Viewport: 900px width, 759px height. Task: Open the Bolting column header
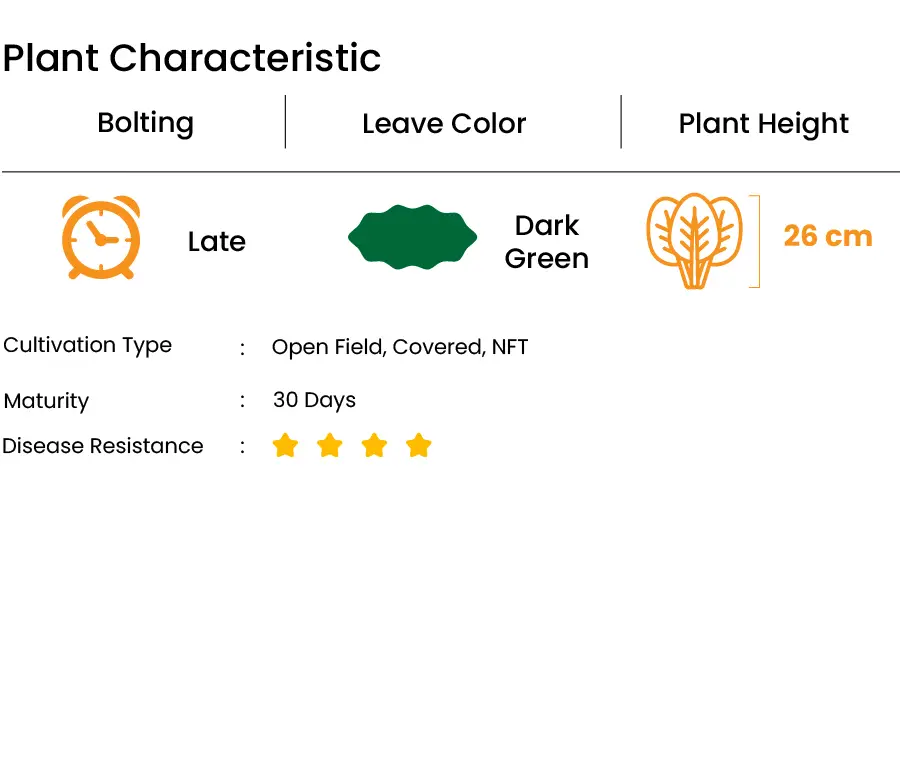(145, 123)
